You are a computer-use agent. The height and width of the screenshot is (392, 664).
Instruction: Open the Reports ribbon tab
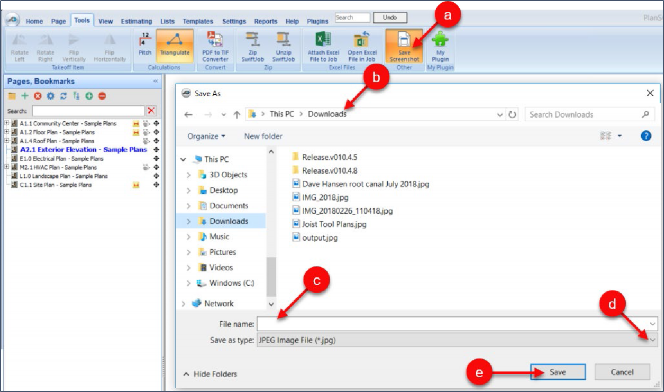click(x=266, y=21)
